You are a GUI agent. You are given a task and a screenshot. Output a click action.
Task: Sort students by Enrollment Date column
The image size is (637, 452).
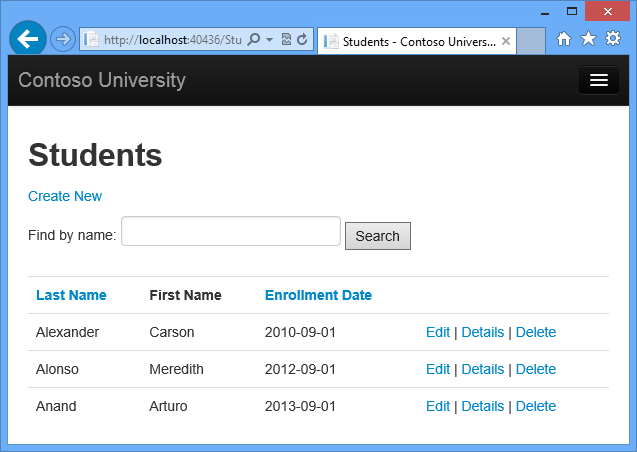(x=318, y=295)
